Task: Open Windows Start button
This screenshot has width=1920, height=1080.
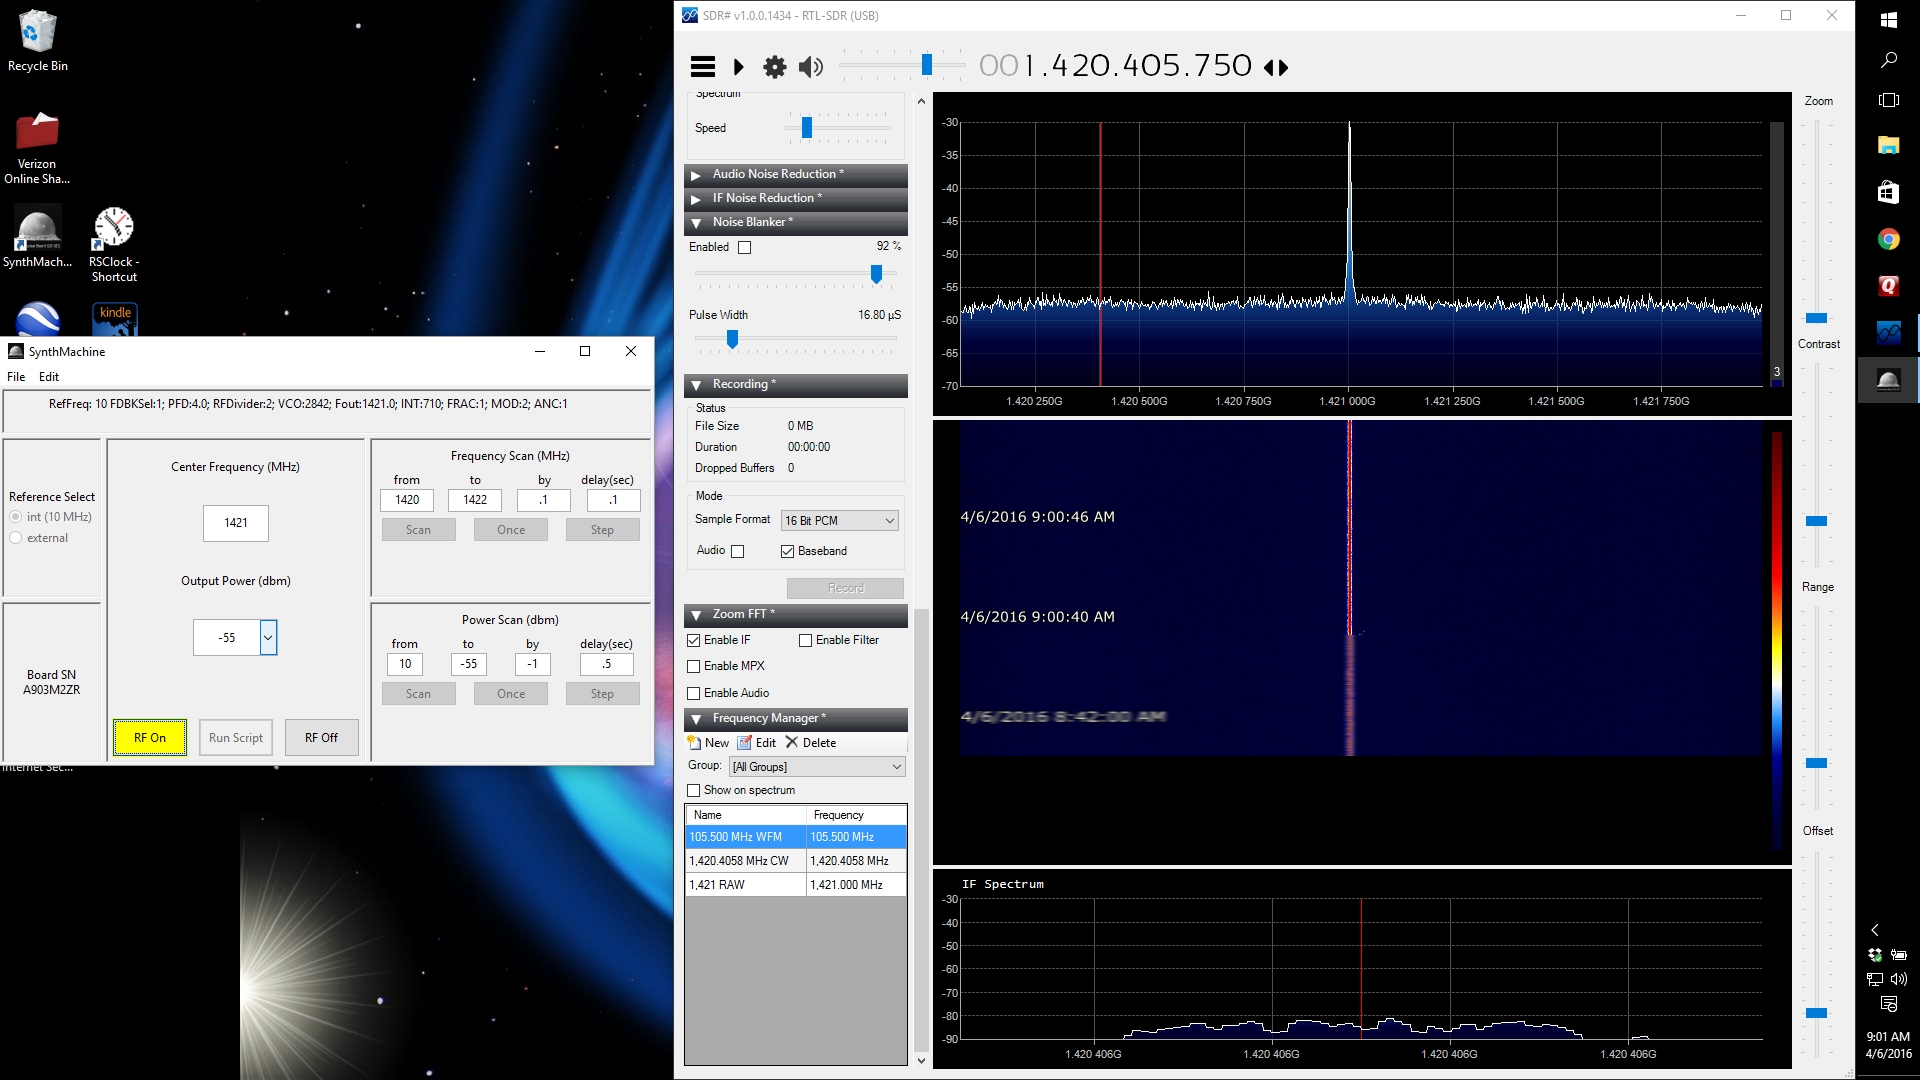Action: (x=1888, y=19)
